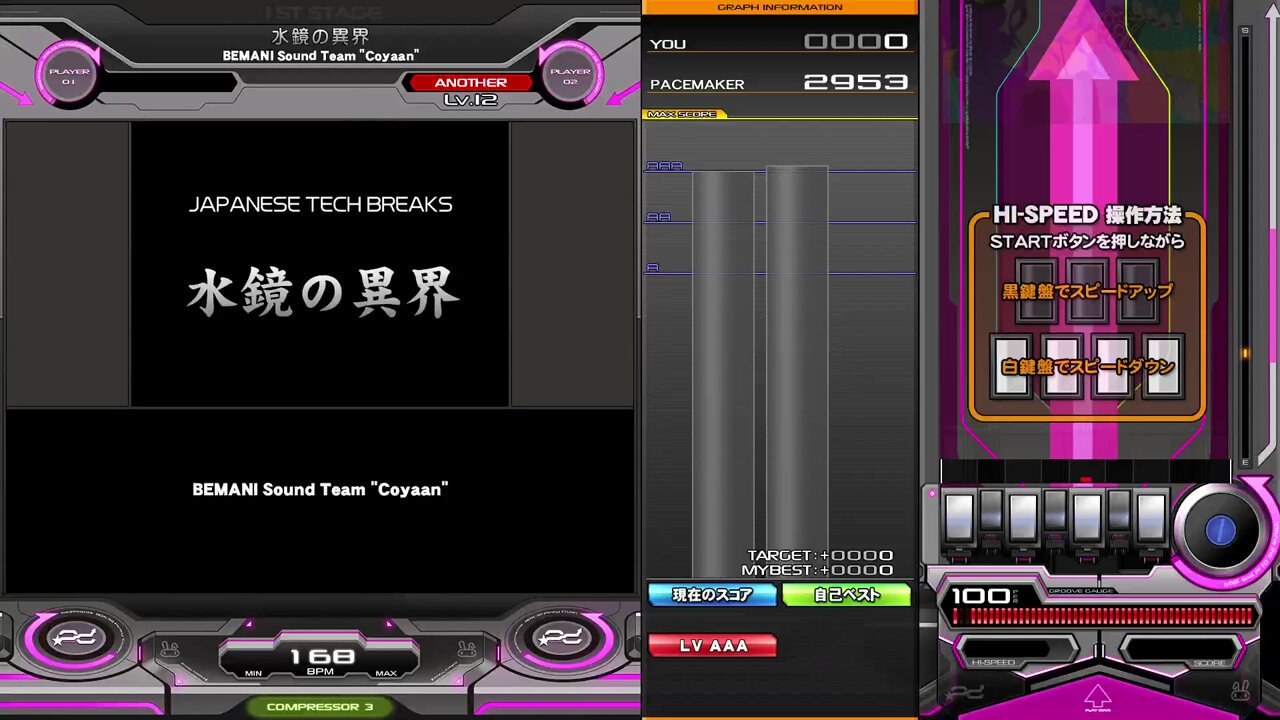Select the red LV AAA button
The width and height of the screenshot is (1280, 720).
tap(712, 646)
